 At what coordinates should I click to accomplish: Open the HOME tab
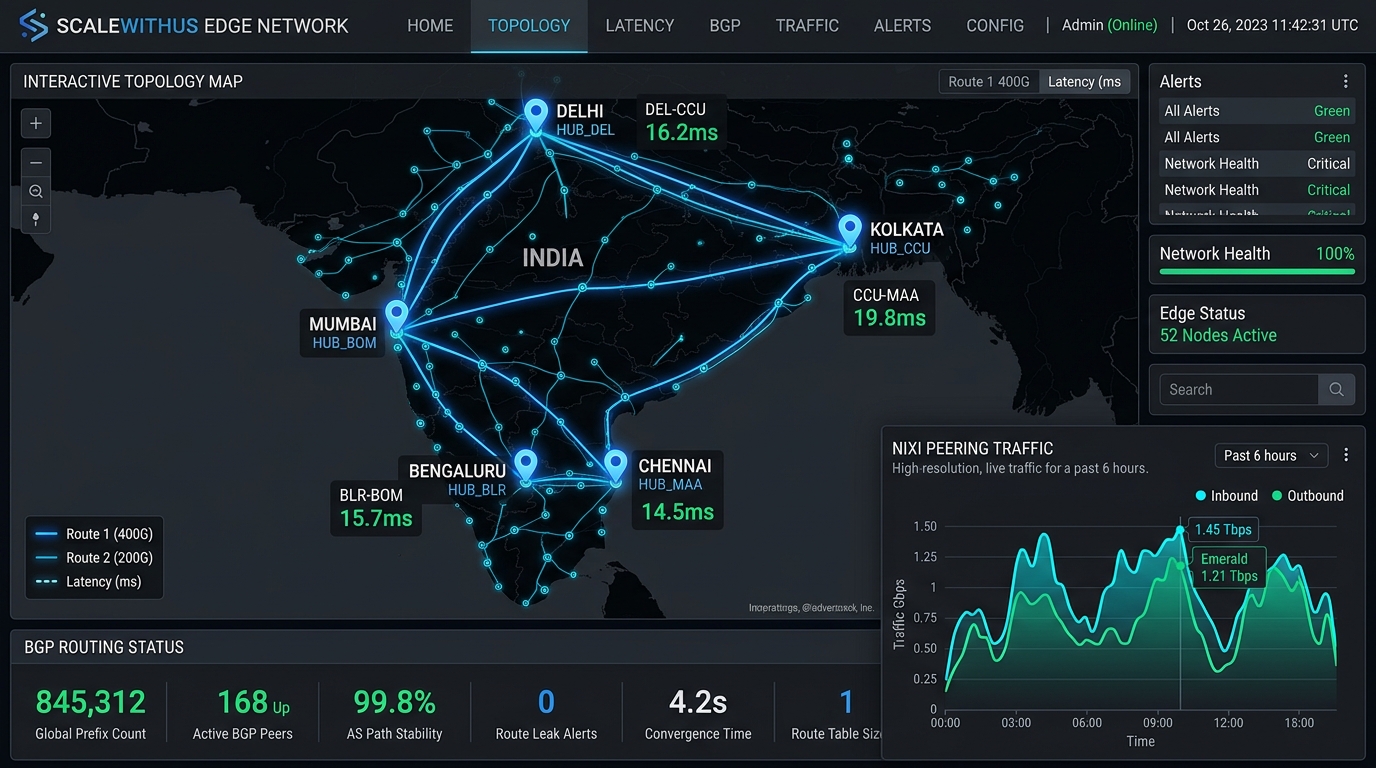click(430, 26)
